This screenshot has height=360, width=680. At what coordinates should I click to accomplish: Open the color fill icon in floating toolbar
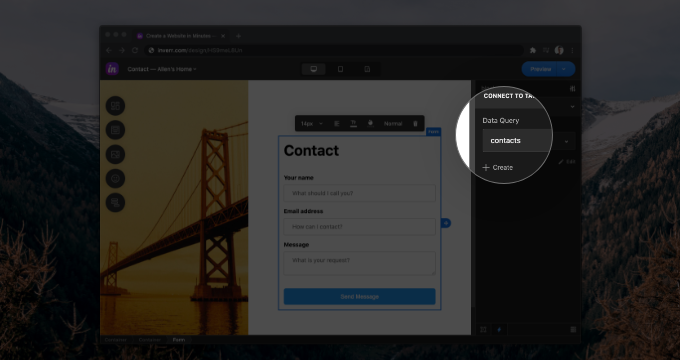coord(370,124)
